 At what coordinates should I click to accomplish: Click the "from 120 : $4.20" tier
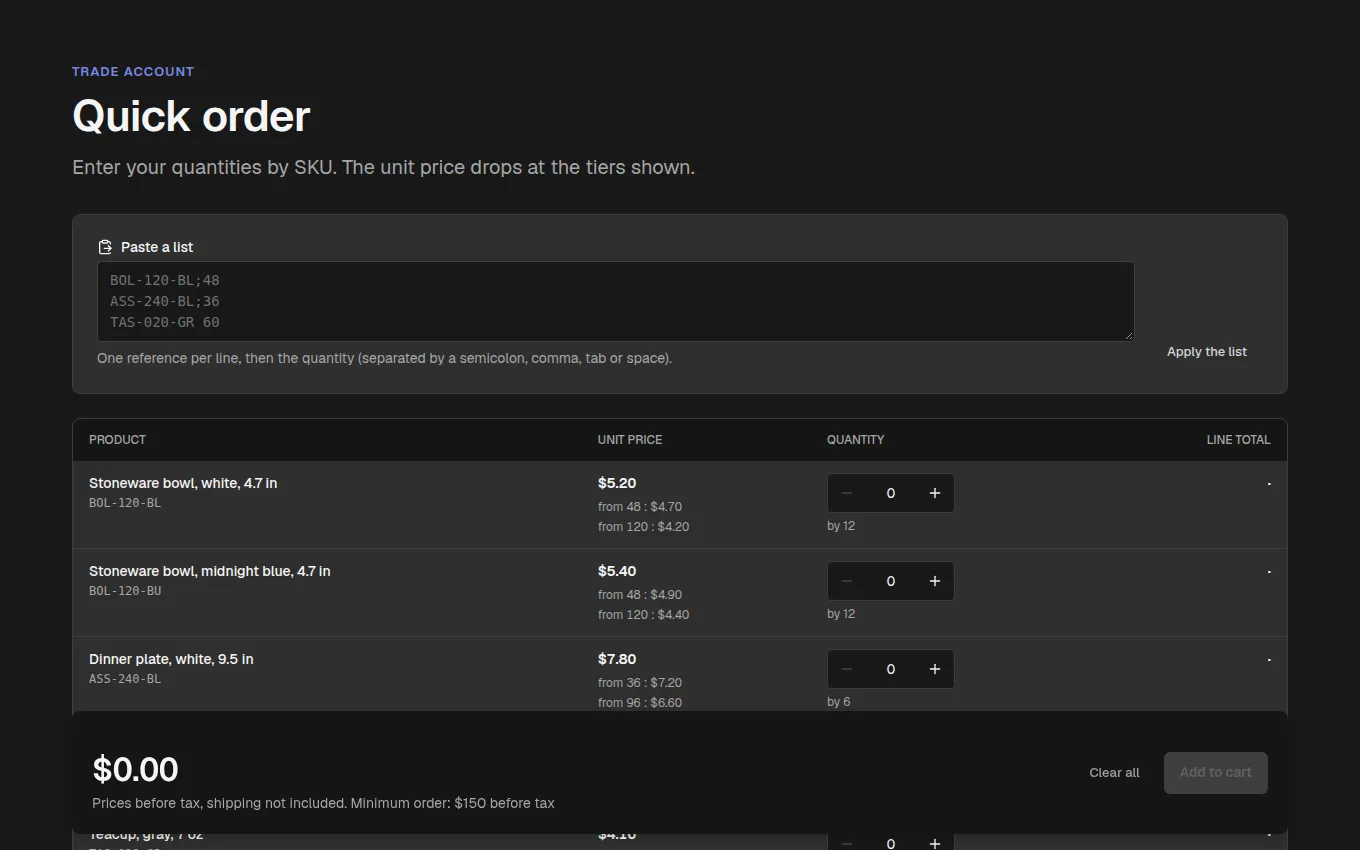point(644,527)
